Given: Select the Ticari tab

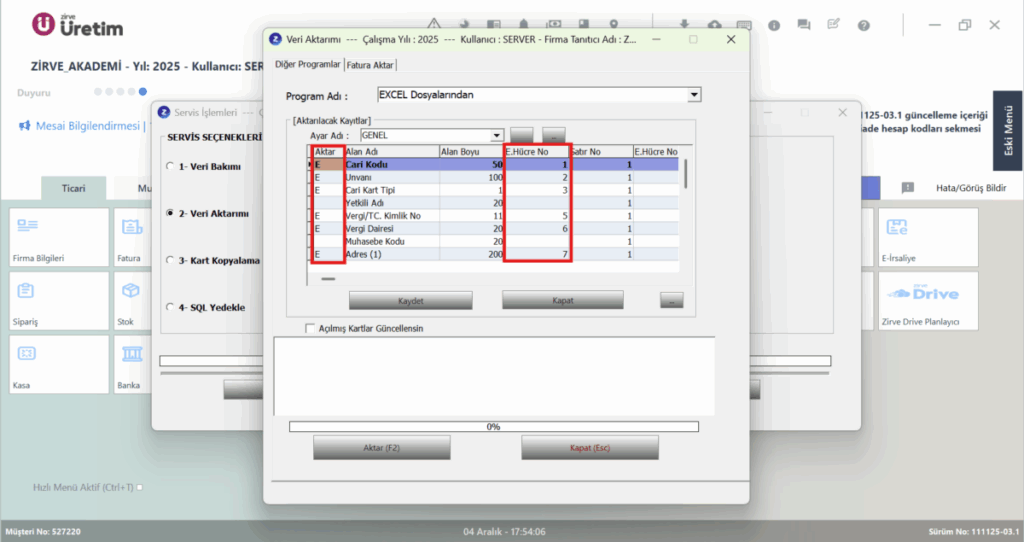Looking at the screenshot, I should pyautogui.click(x=73, y=188).
